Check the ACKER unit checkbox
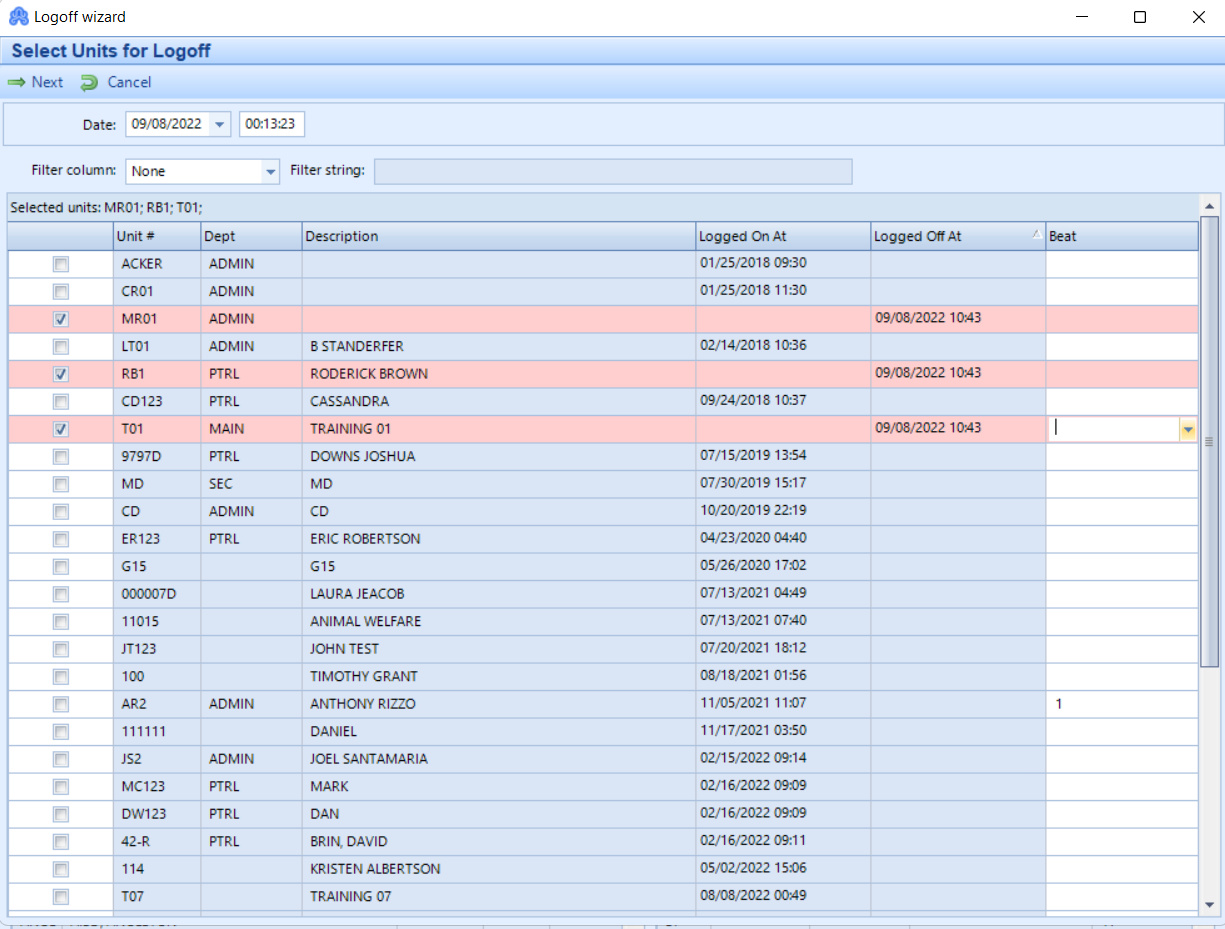Image resolution: width=1225 pixels, height=929 pixels. pos(61,264)
